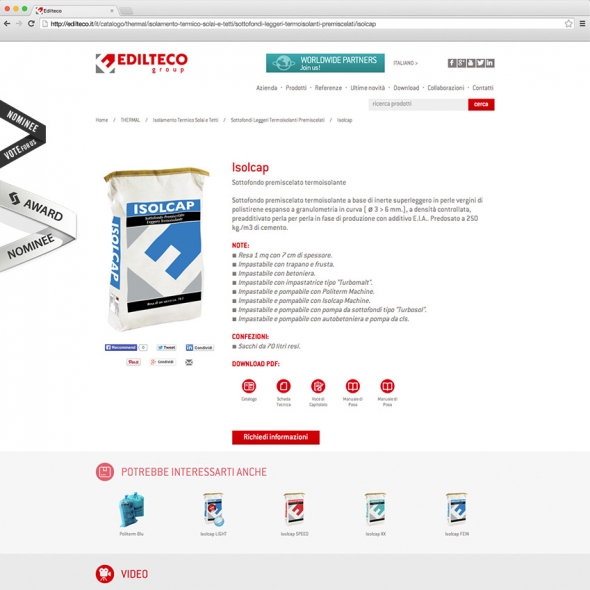Click the Richiedi informazioni button
The width and height of the screenshot is (590, 590).
(275, 437)
